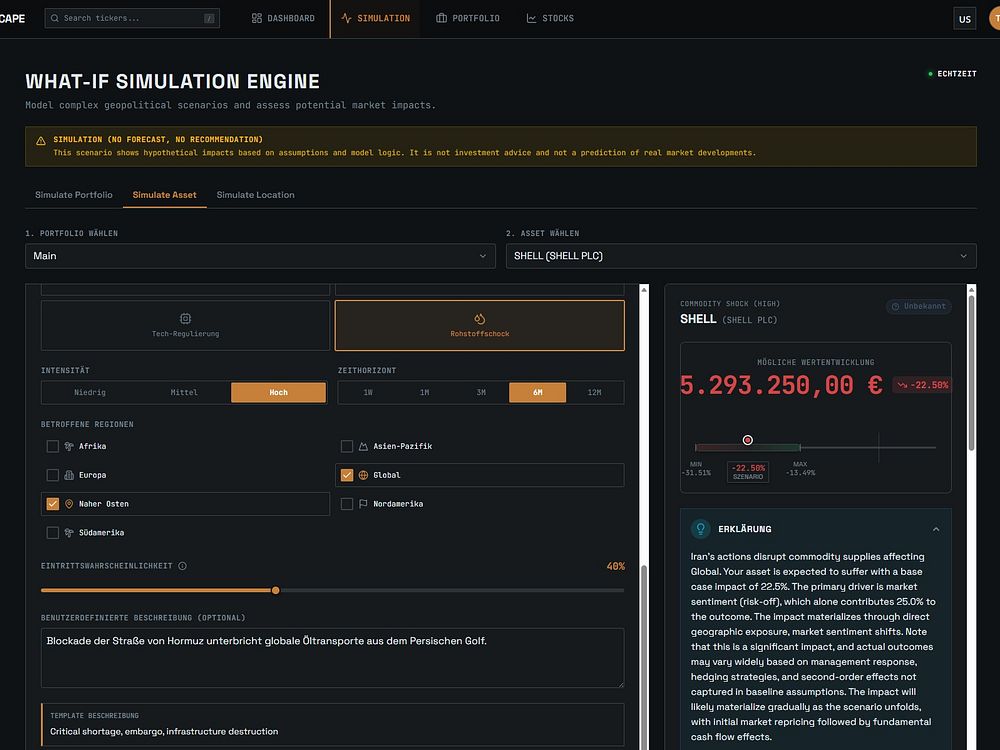Click the Template Beschreibung text box
The height and width of the screenshot is (750, 1000).
coord(332,724)
